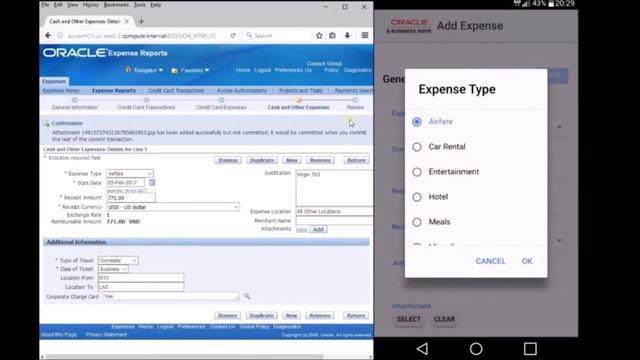Click the top Duplicate button
This screenshot has width=640, height=360.
tap(262, 160)
